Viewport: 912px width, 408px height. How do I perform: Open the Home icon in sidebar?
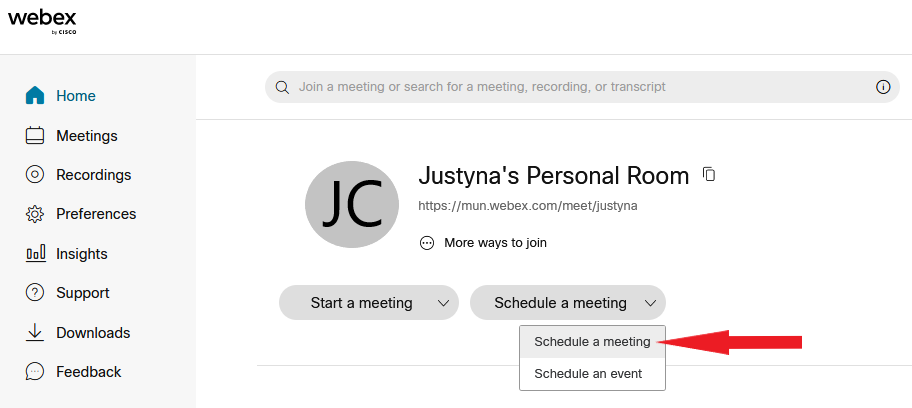[35, 95]
